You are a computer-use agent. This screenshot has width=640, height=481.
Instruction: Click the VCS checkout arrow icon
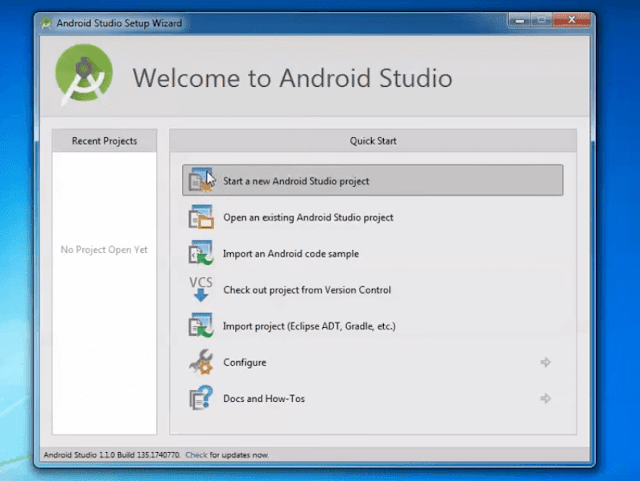coord(200,289)
